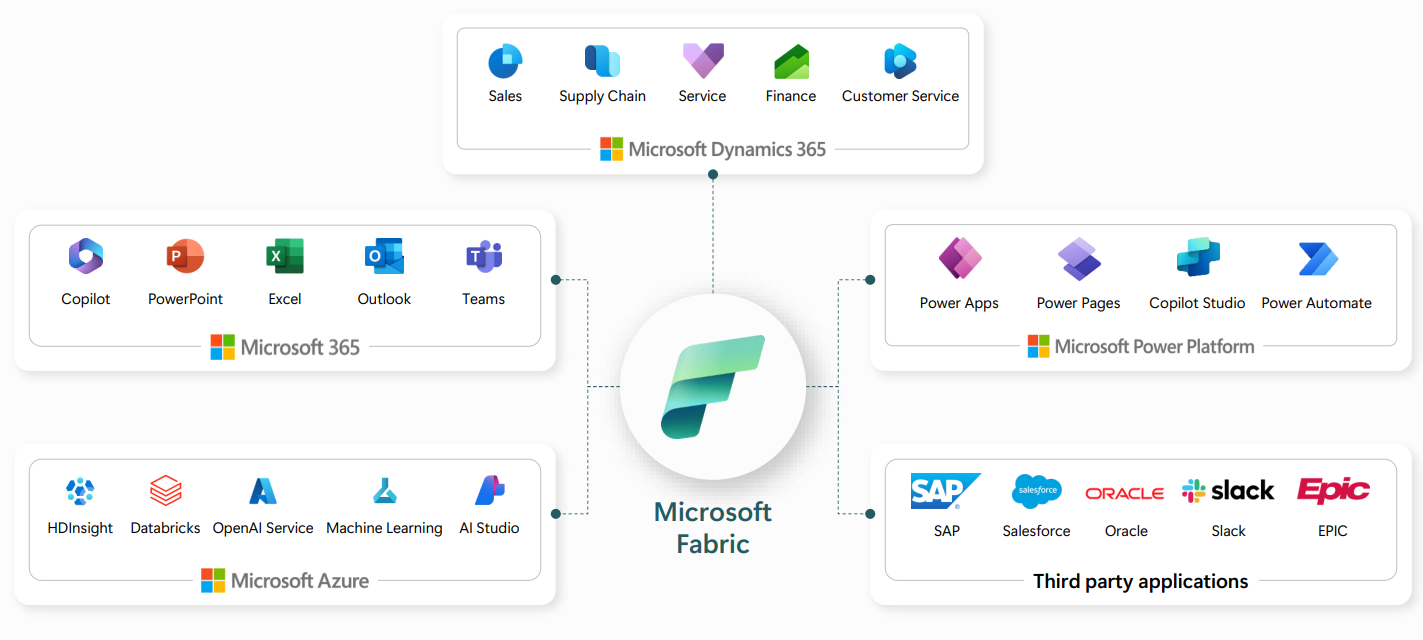Click the "Microsoft 365" heading text

[300, 348]
